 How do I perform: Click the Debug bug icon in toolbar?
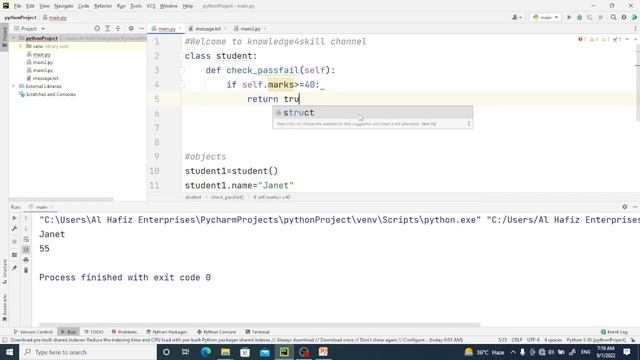(580, 18)
